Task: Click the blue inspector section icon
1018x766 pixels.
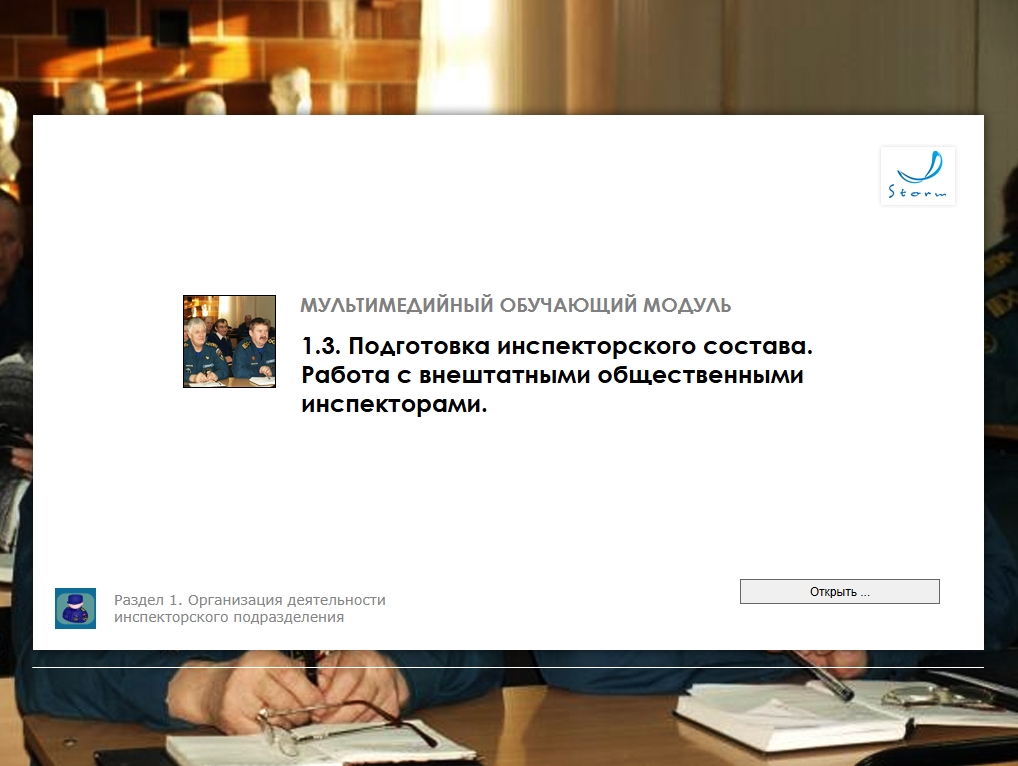Action: click(x=75, y=608)
